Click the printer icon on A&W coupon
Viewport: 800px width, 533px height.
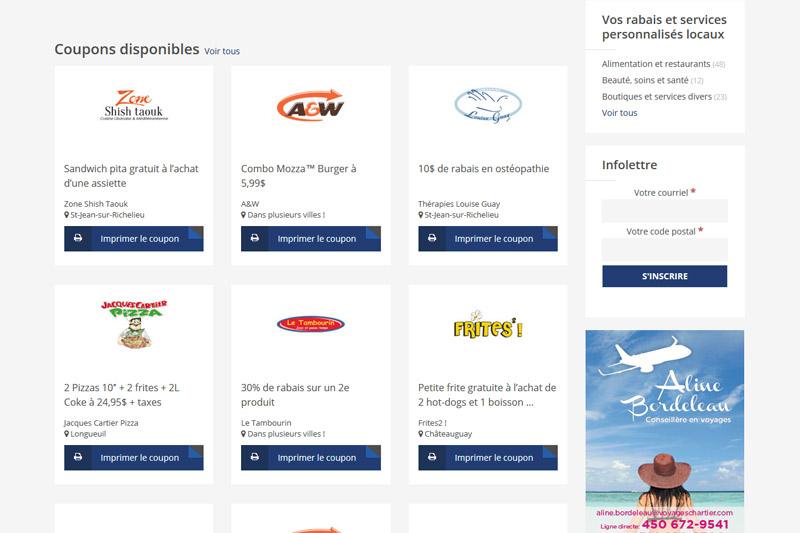[255, 238]
